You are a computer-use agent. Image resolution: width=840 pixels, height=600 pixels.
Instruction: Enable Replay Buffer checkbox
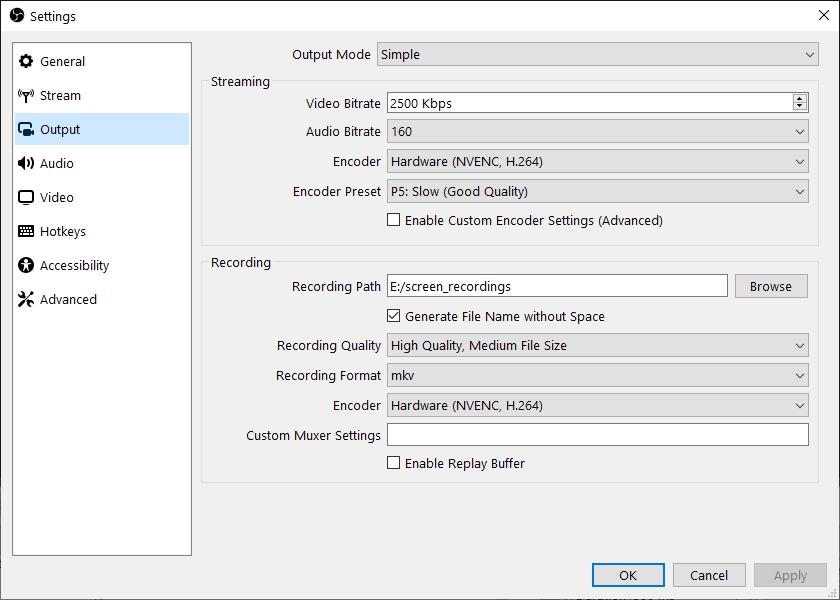tap(393, 462)
